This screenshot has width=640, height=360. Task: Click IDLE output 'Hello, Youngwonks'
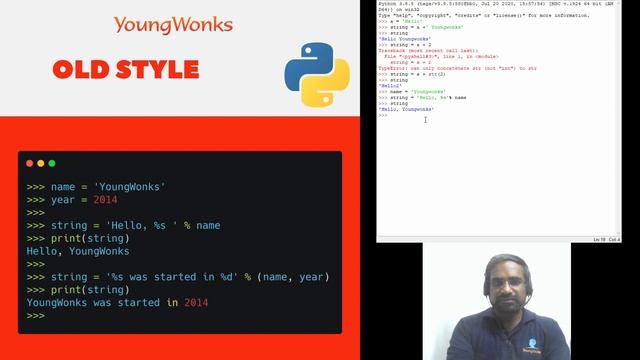click(x=406, y=109)
